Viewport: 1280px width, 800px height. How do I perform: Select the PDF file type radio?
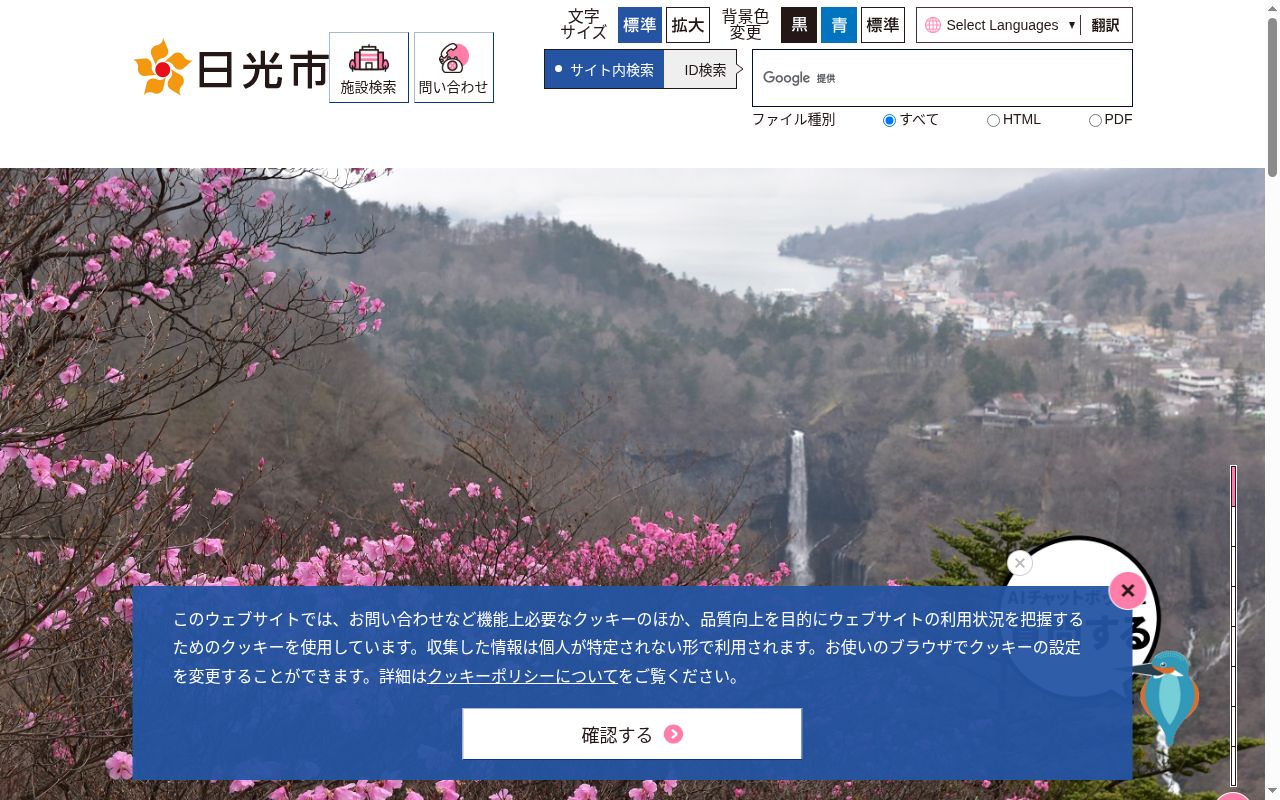pyautogui.click(x=1095, y=120)
